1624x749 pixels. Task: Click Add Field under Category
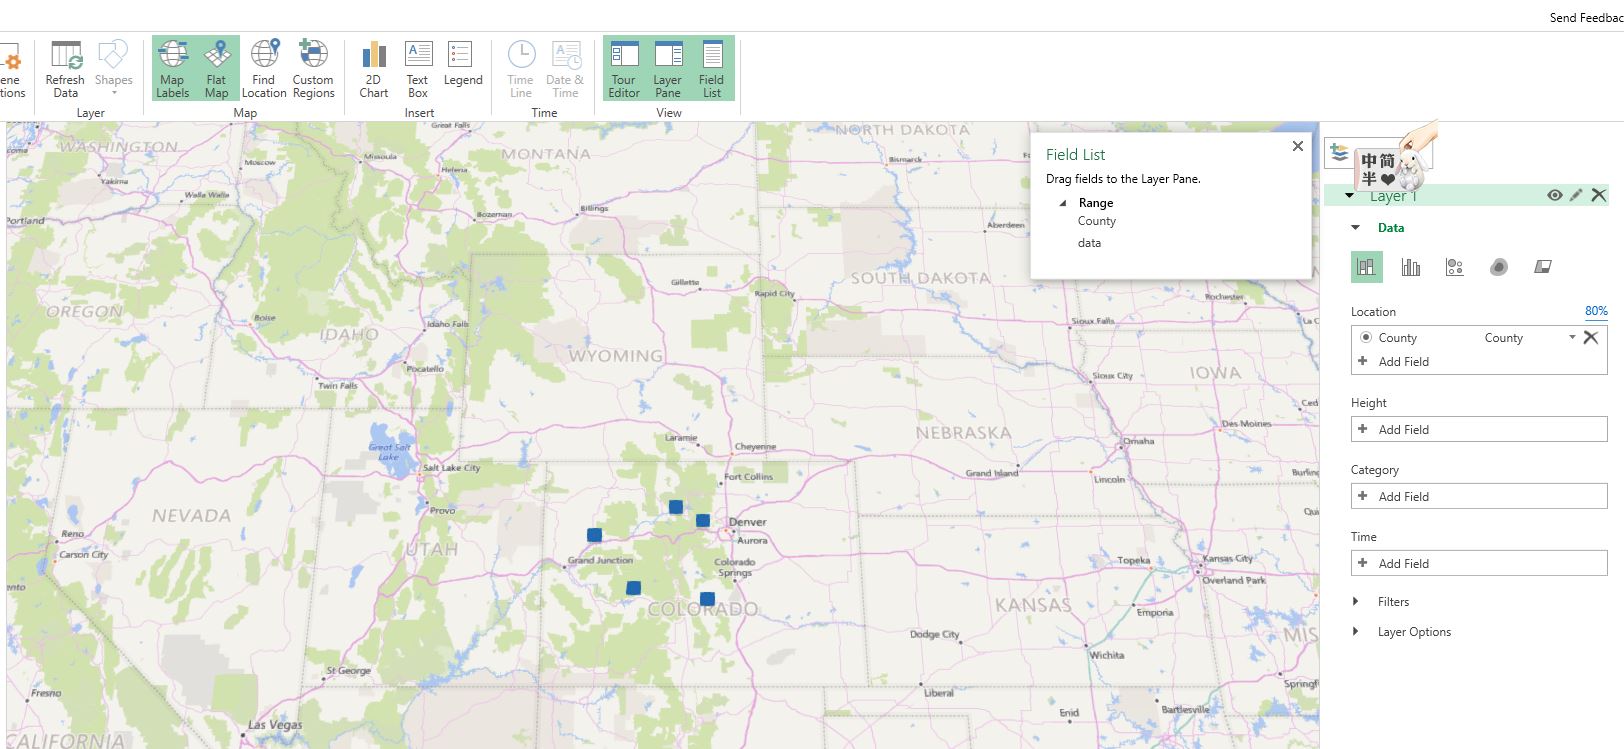pos(1479,496)
